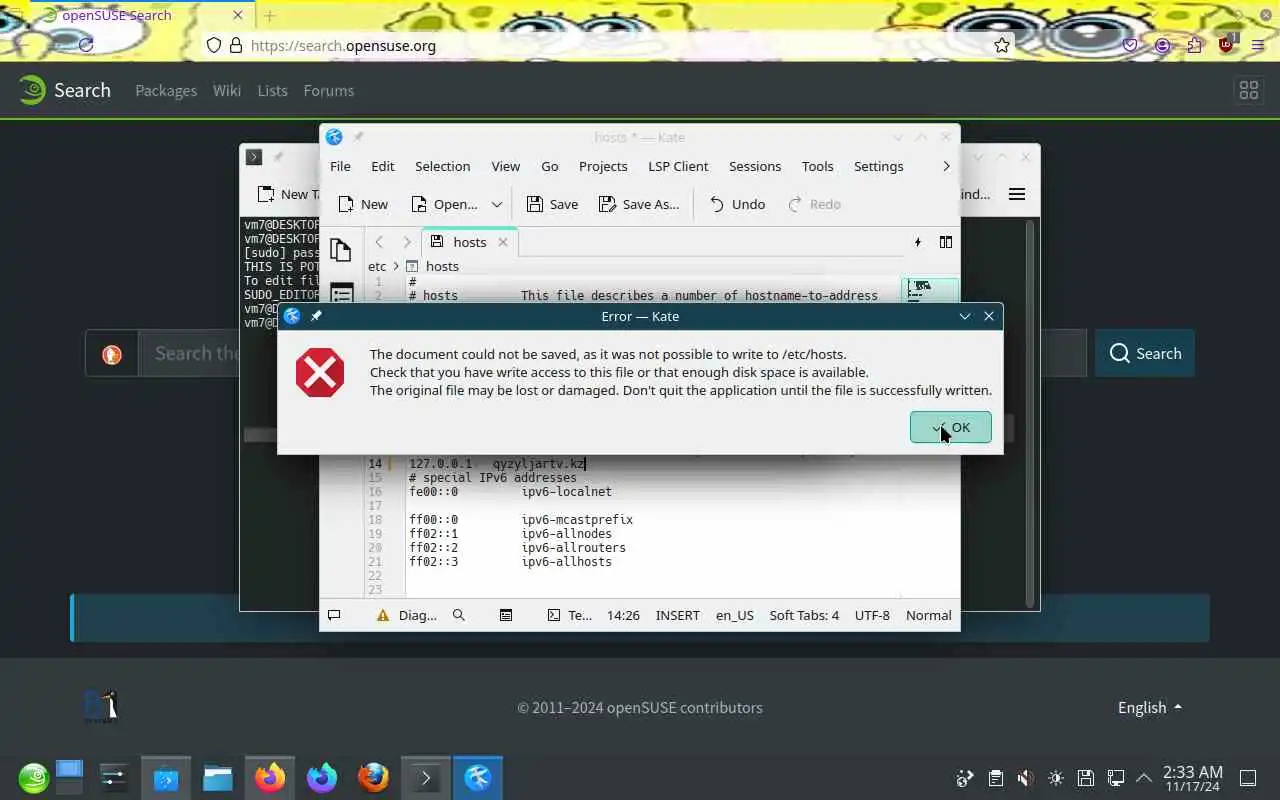This screenshot has width=1280, height=800.
Task: Click the Kate icon in error dialog titlebar
Action: point(292,316)
